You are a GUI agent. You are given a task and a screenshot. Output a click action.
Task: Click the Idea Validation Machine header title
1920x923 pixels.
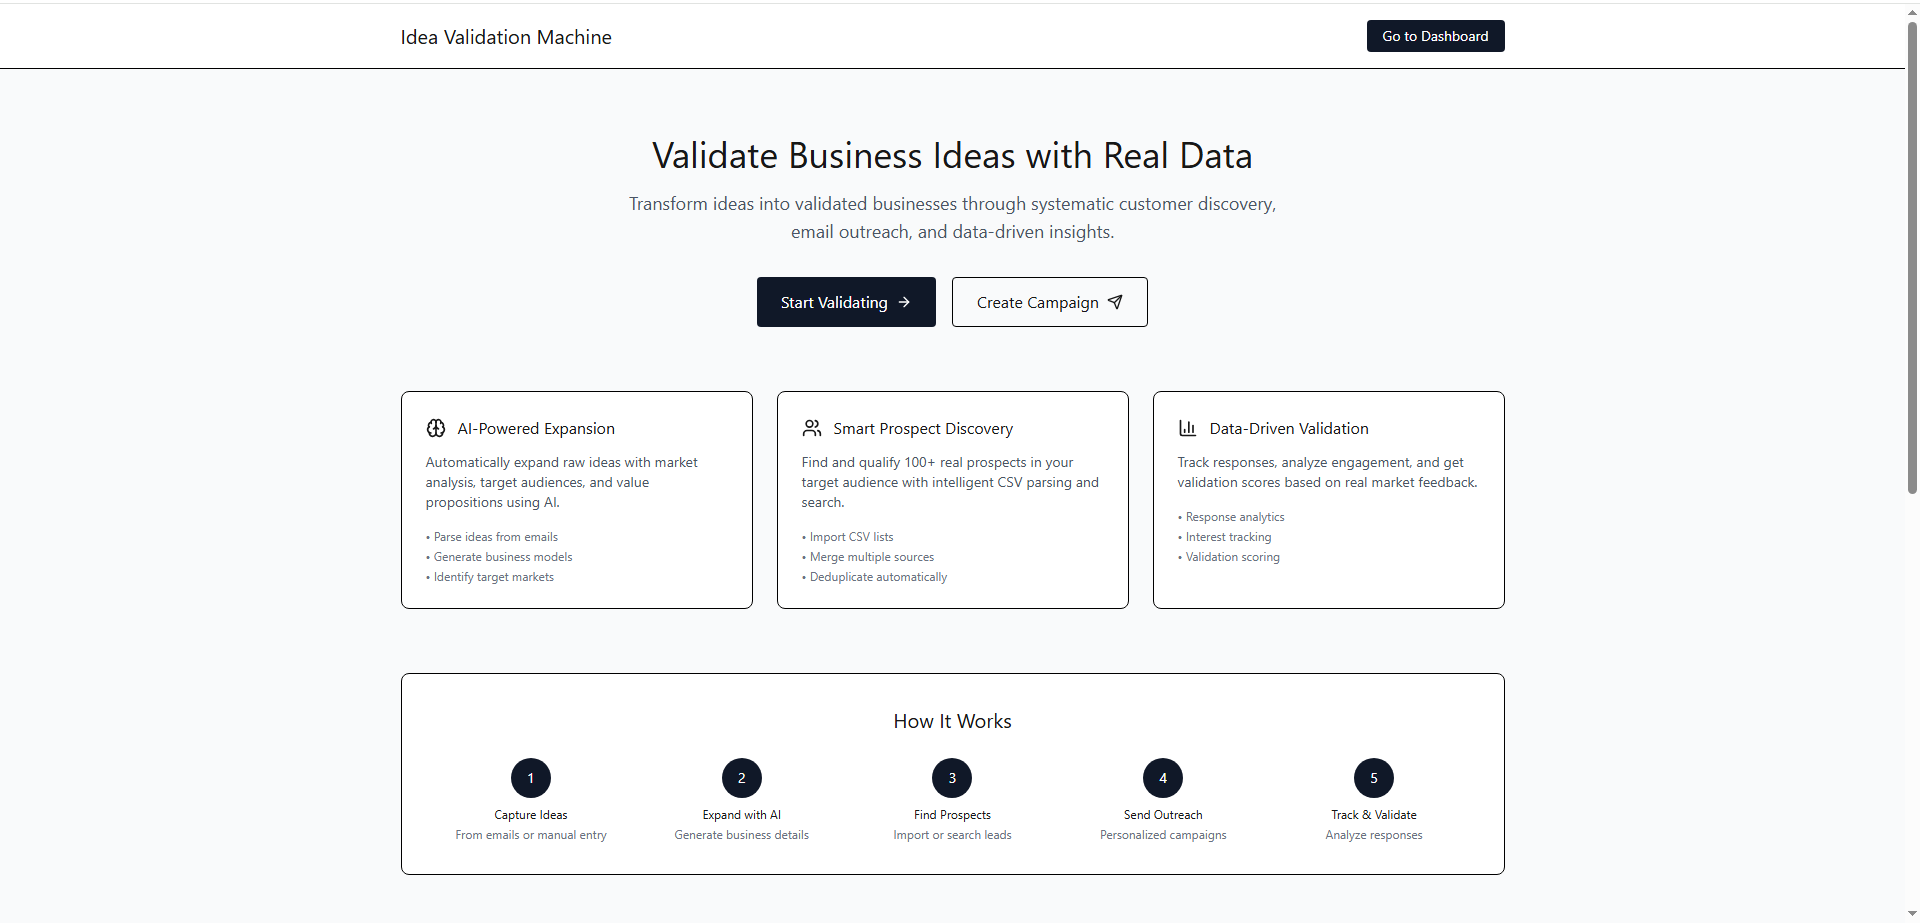(505, 37)
